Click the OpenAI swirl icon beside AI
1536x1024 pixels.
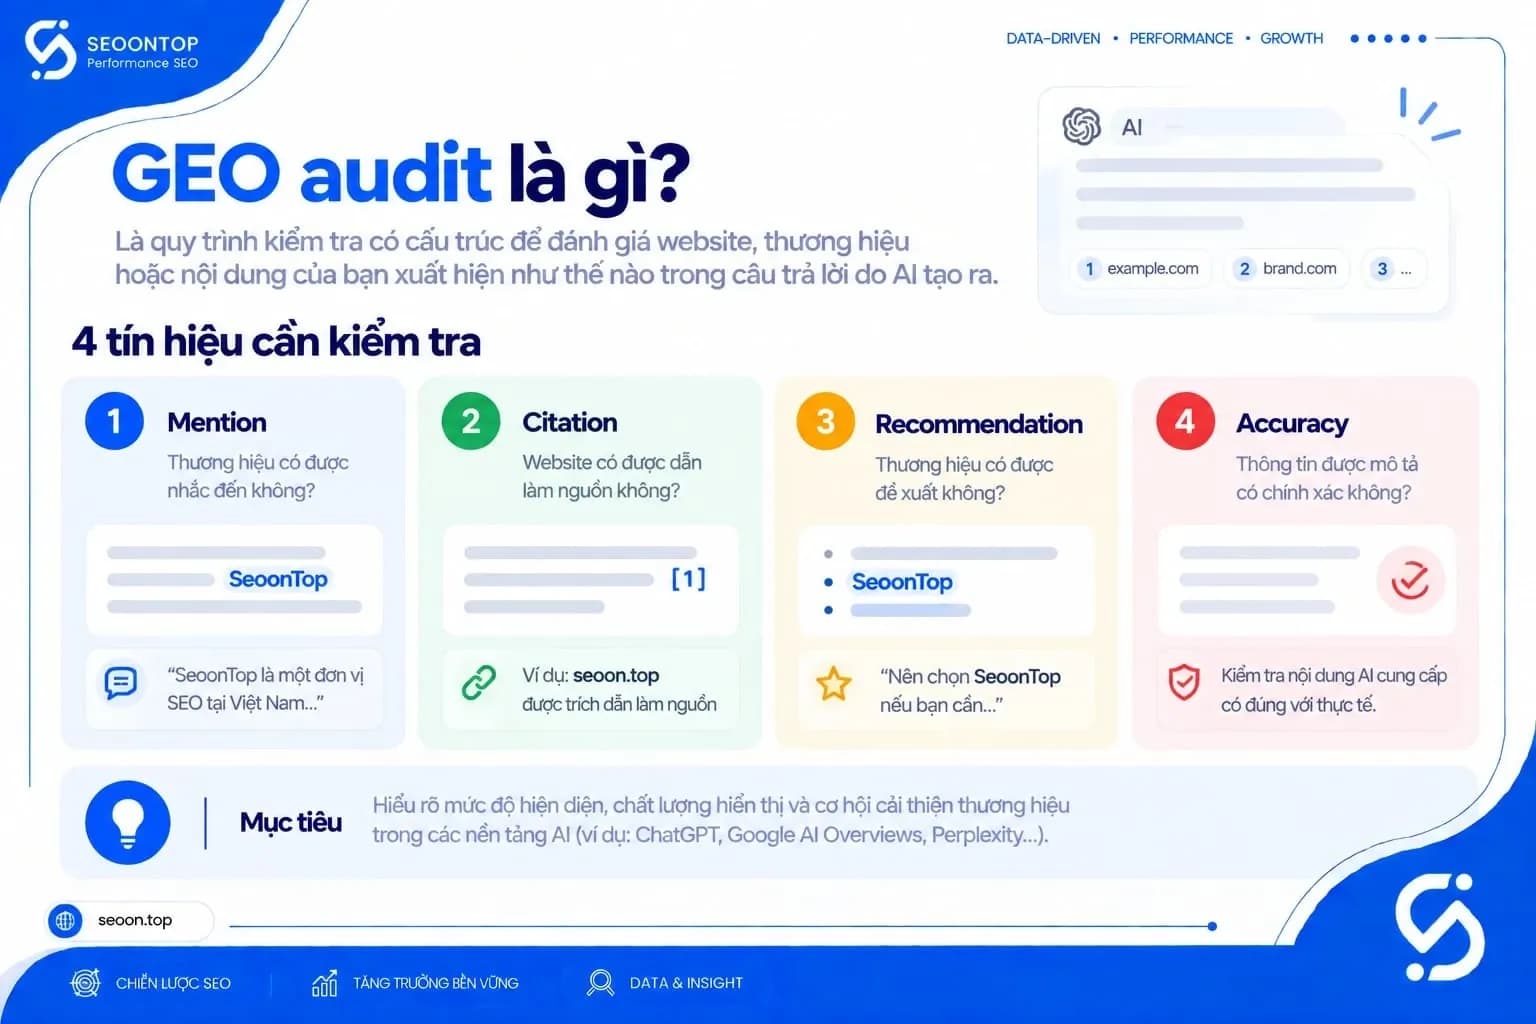pyautogui.click(x=1081, y=127)
